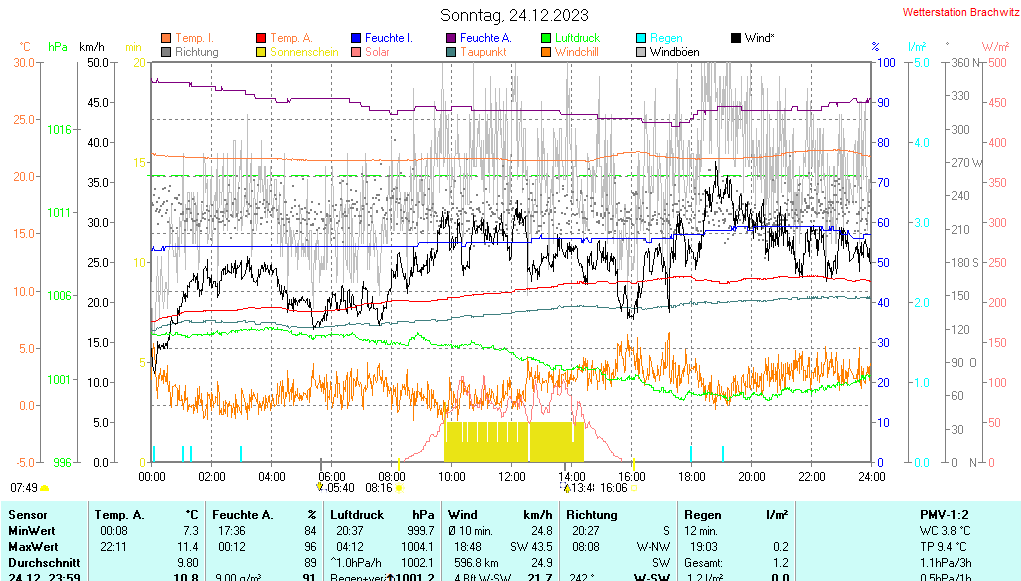Click the 12:00 time axis marker
Image resolution: width=1021 pixels, height=581 pixels.
[512, 477]
